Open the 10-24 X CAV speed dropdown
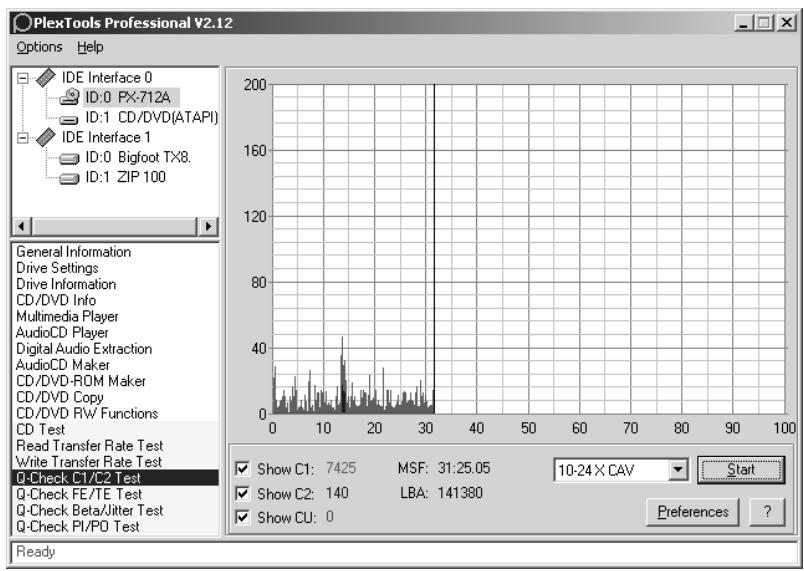This screenshot has height=571, width=804. [678, 470]
